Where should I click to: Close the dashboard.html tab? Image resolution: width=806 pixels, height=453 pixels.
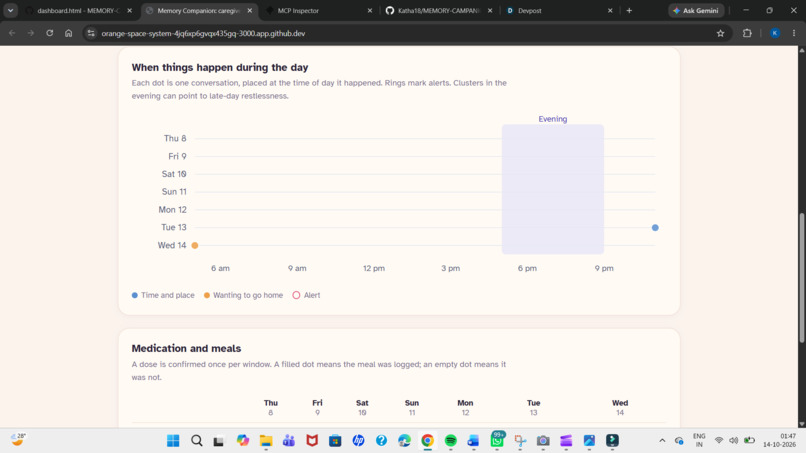point(130,10)
